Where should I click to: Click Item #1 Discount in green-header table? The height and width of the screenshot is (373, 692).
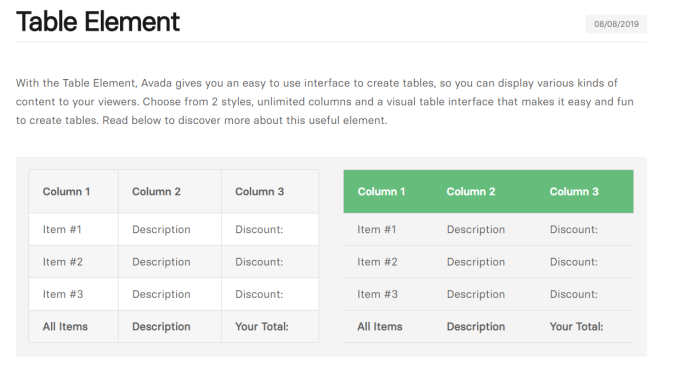(x=574, y=230)
